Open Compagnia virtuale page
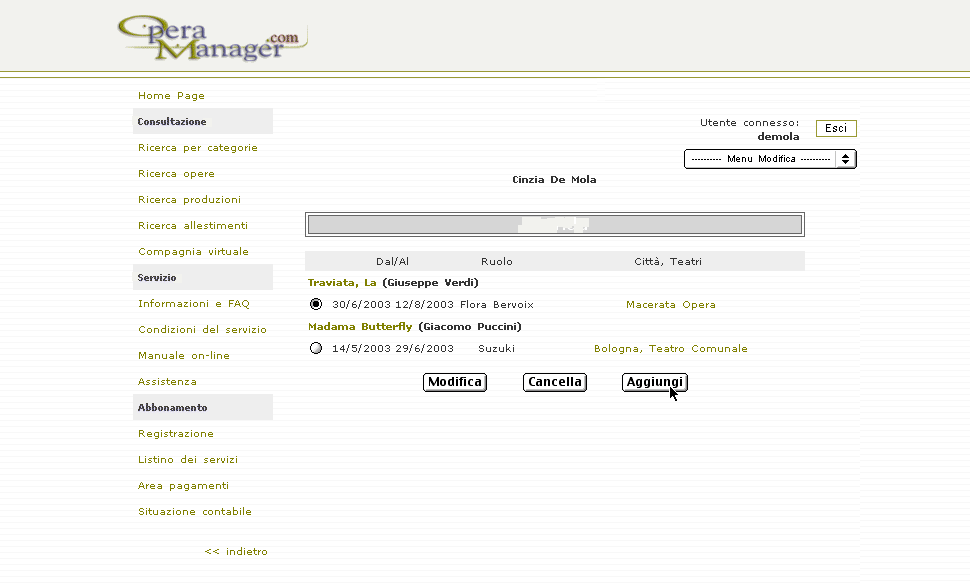Screen dimensions: 970x583 193,252
